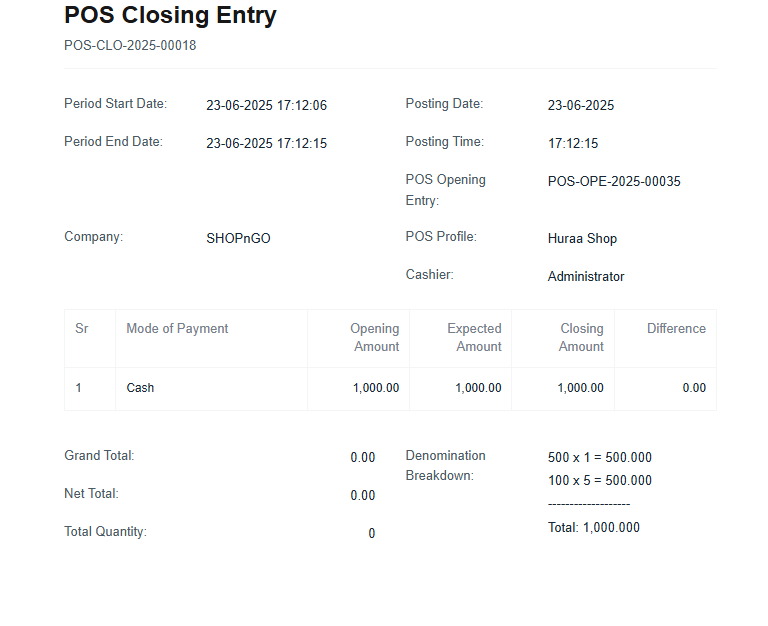Click the Grand Total value
This screenshot has width=768, height=626.
[x=362, y=457]
